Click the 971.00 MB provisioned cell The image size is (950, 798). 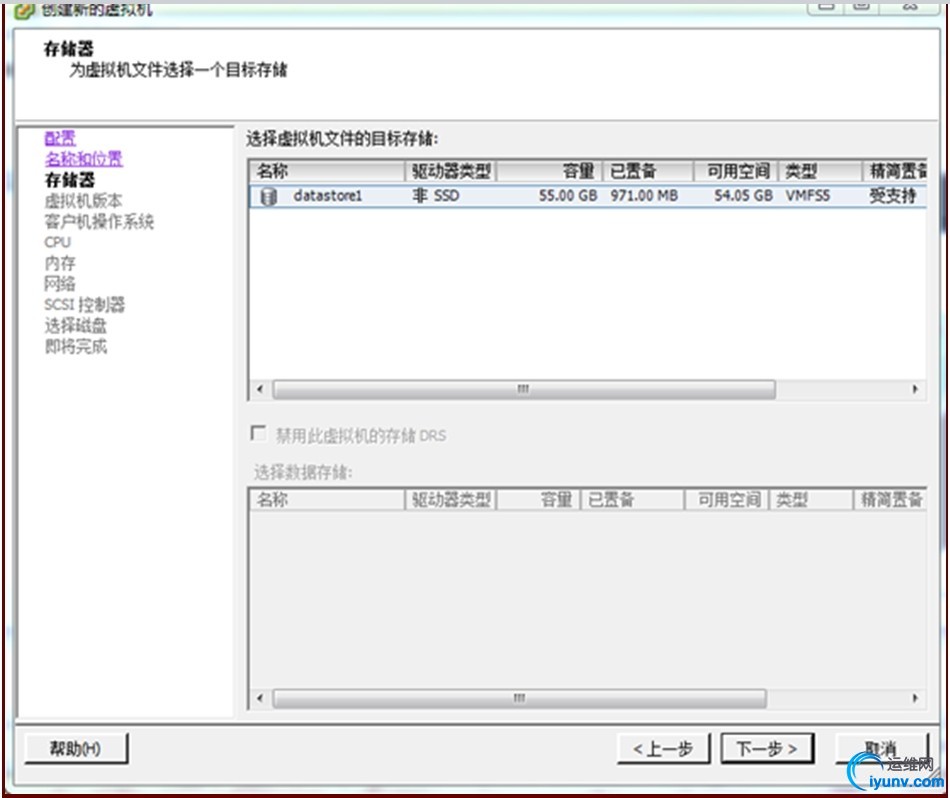coord(644,196)
